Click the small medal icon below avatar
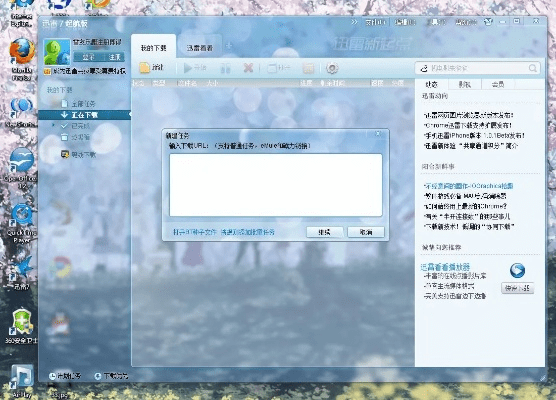The width and height of the screenshot is (556, 400). pos(47,72)
